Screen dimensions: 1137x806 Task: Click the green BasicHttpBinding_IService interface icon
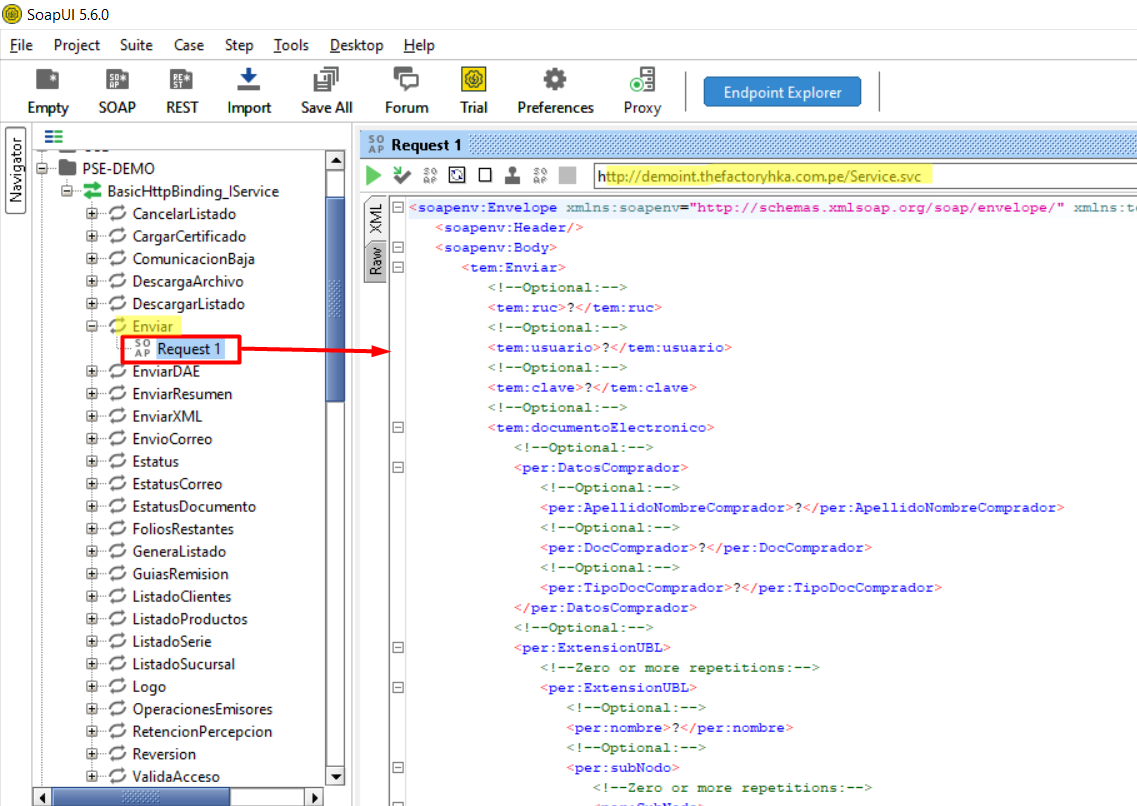(92, 191)
